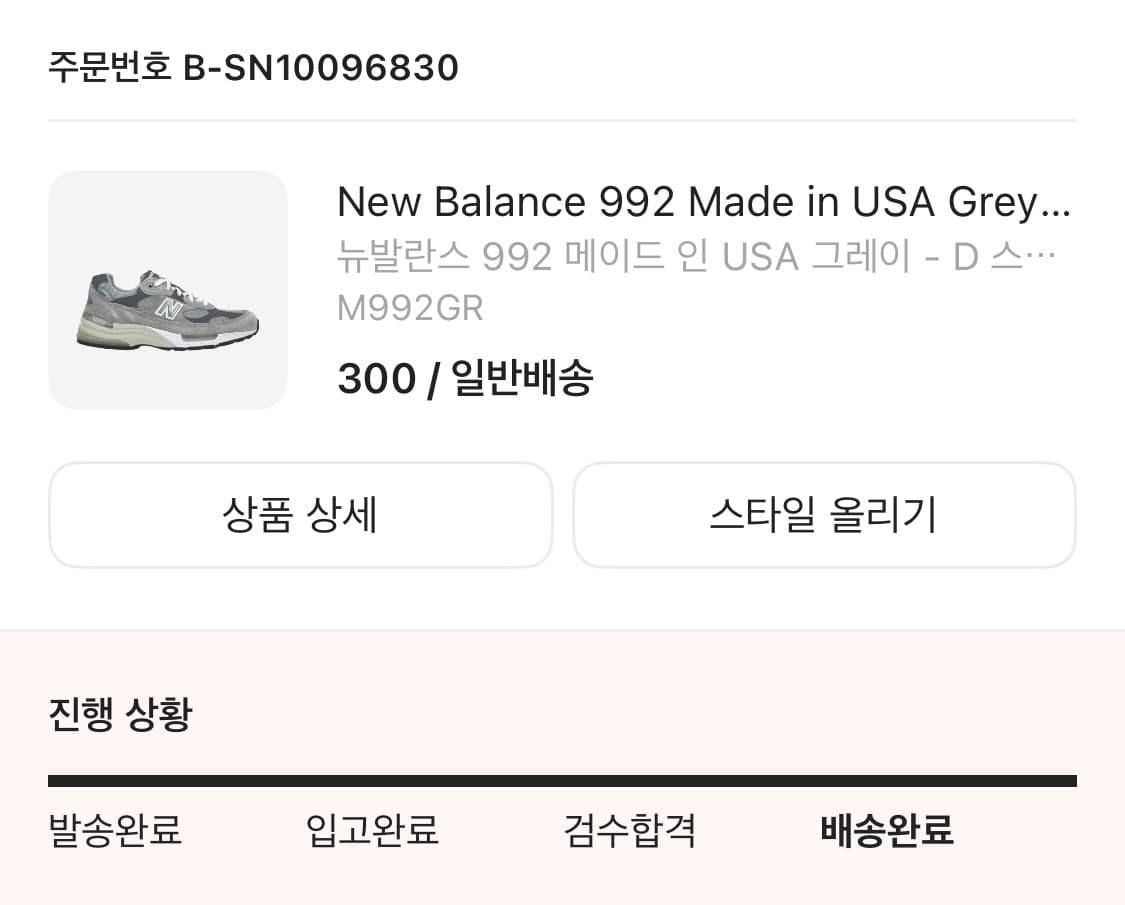Select the 발송완료 status step

(x=112, y=830)
